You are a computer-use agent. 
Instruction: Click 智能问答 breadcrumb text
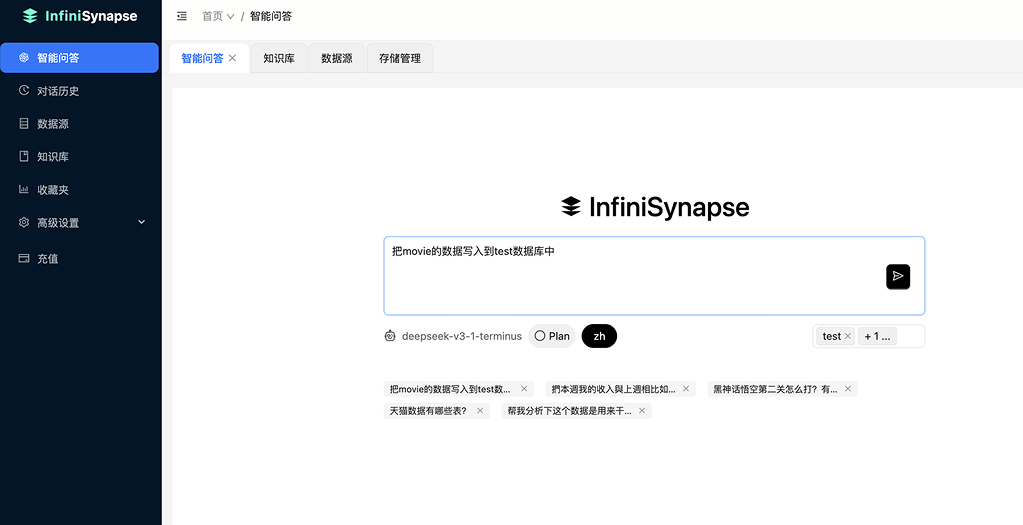click(x=271, y=16)
